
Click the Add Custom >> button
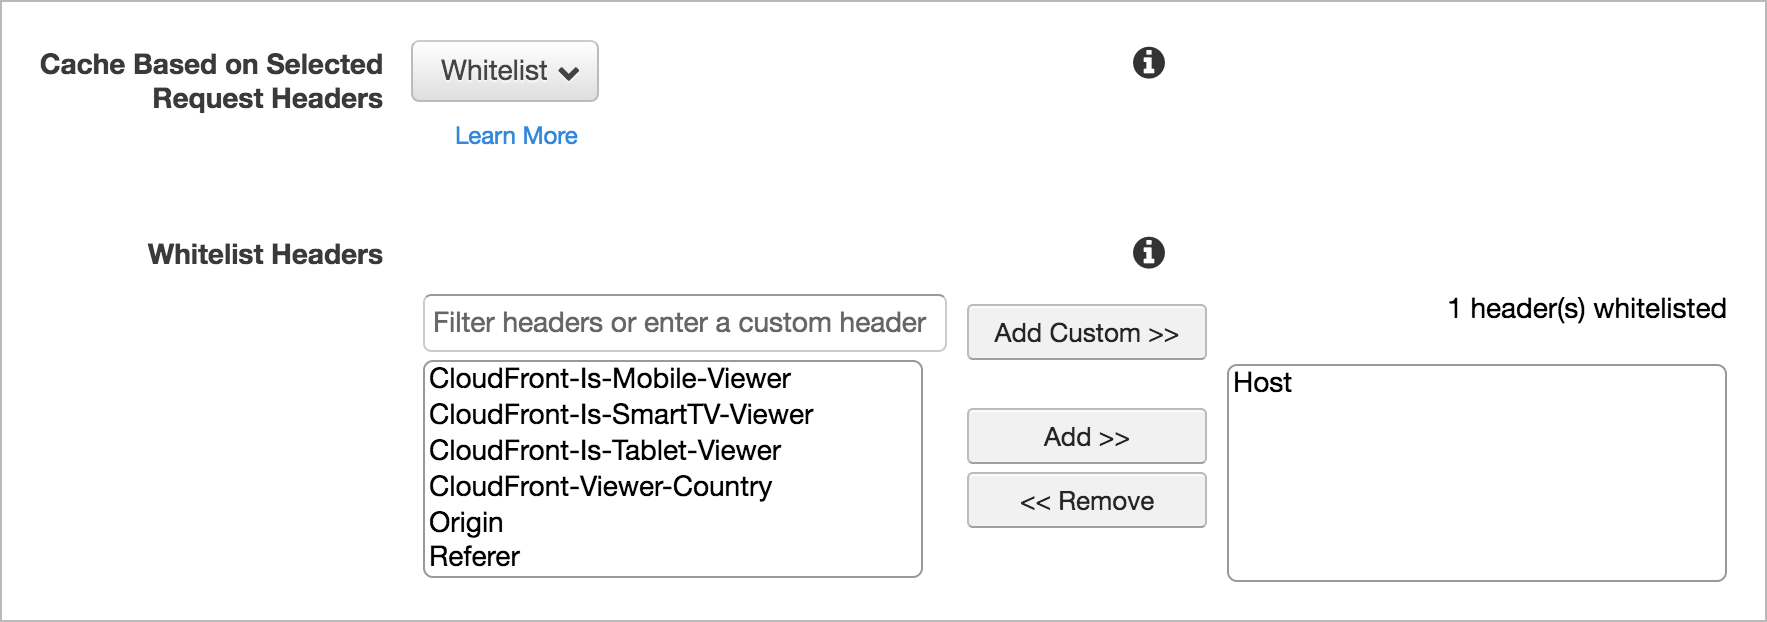point(1087,332)
